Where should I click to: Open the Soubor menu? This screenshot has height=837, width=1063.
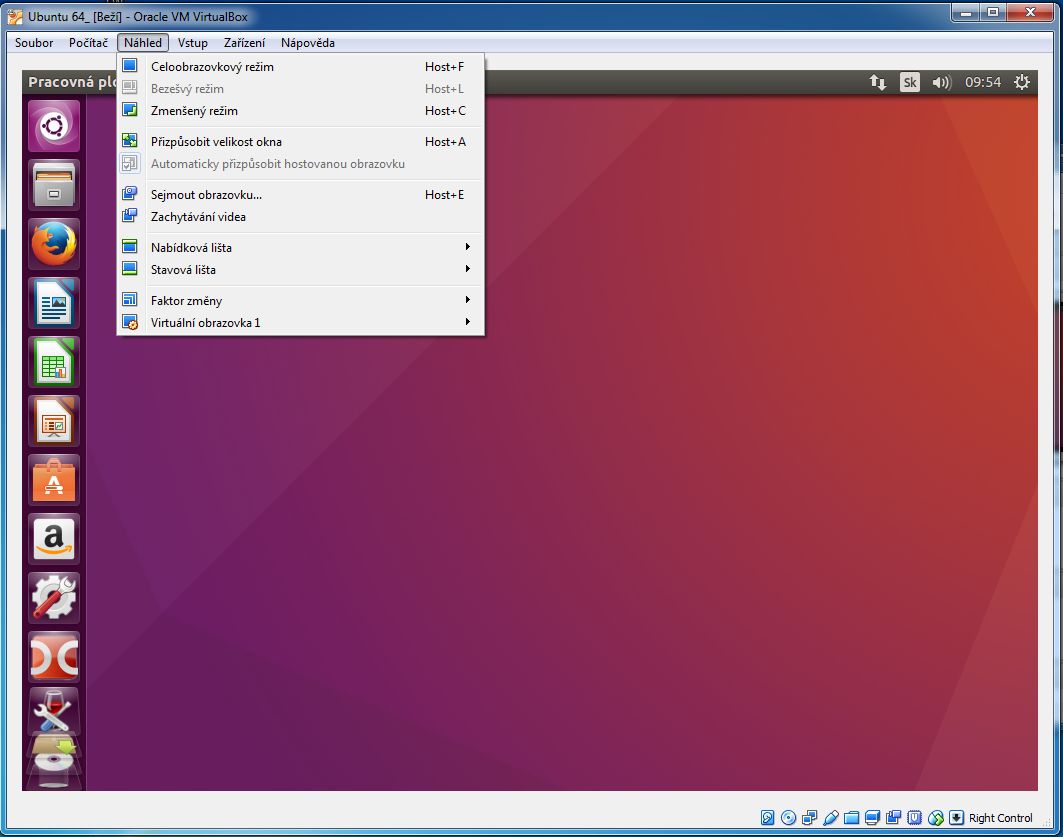pos(34,43)
